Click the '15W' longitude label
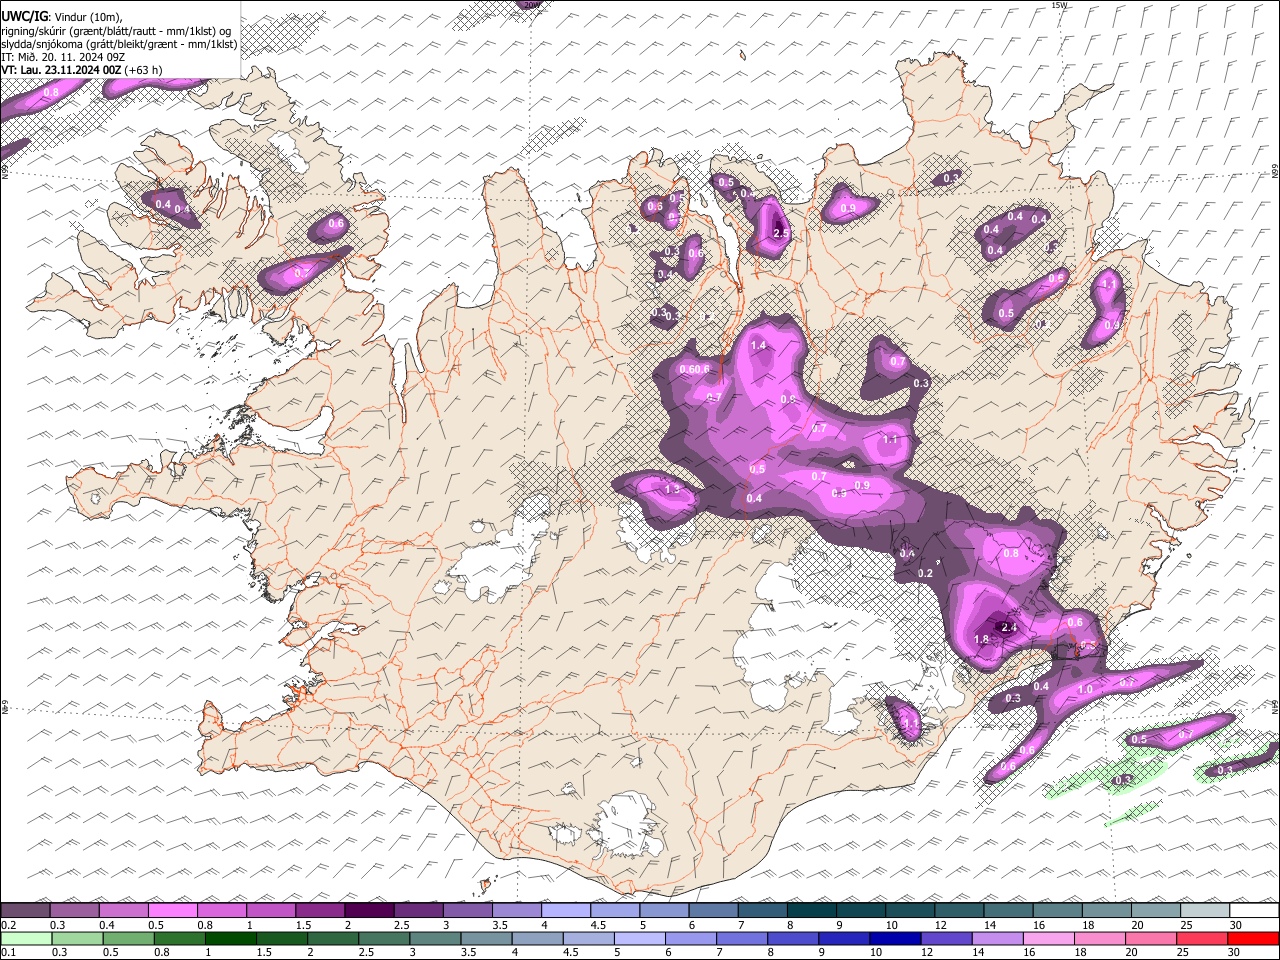 [1059, 5]
